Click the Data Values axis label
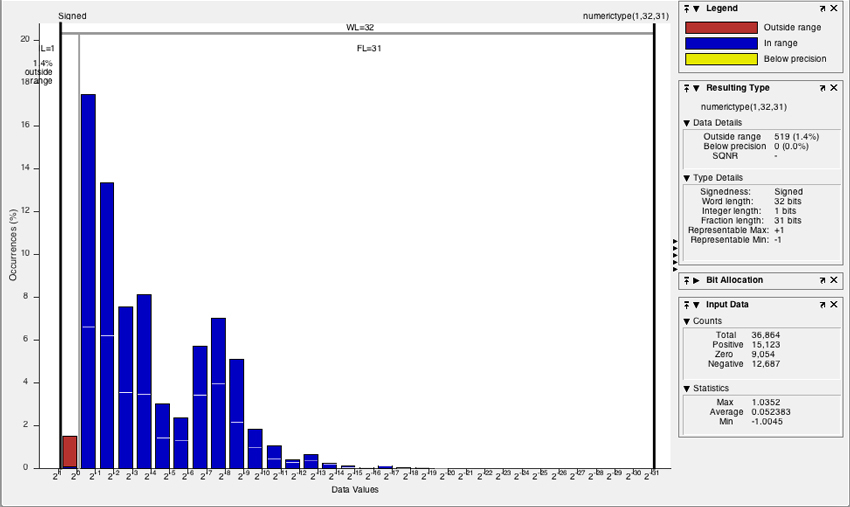The height and width of the screenshot is (507, 850). coord(355,490)
